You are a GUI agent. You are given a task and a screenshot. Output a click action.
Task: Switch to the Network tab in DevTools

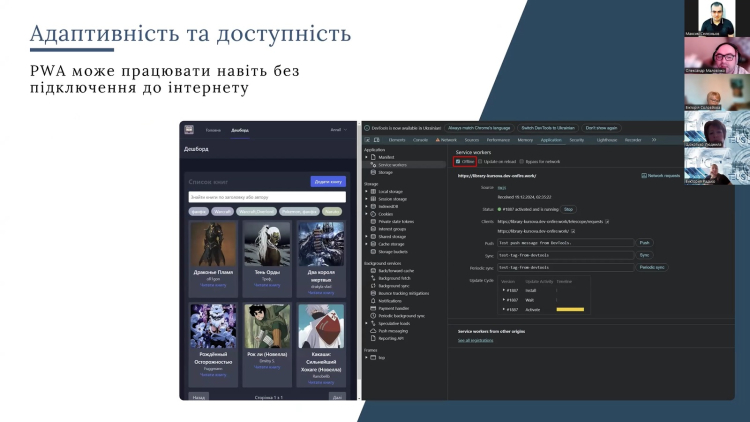[448, 140]
